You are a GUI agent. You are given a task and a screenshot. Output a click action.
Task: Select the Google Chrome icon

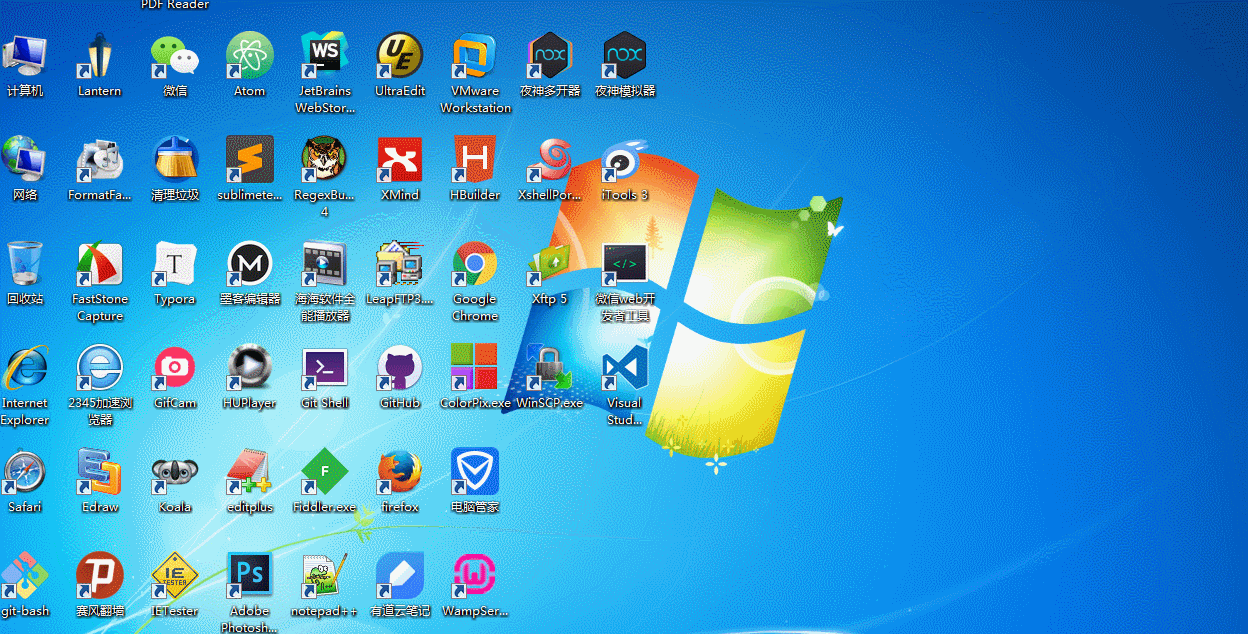475,264
